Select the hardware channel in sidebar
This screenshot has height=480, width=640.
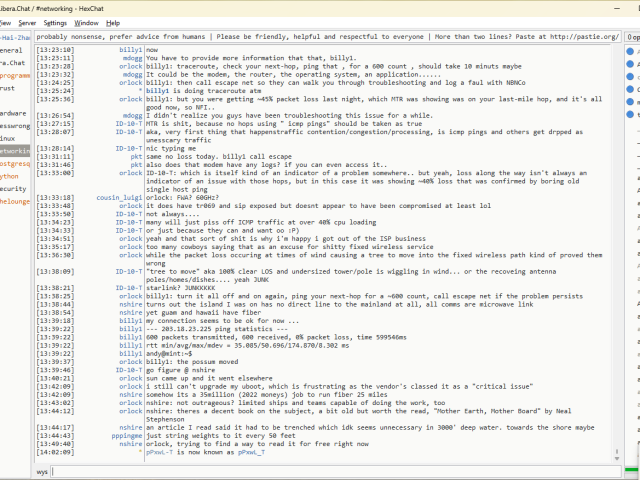coord(13,114)
